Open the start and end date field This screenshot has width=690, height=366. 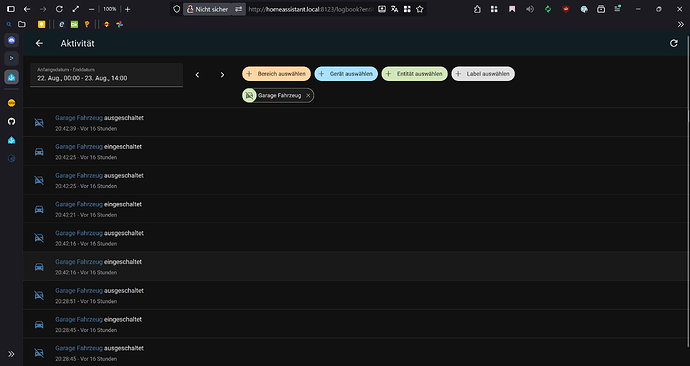(106, 75)
